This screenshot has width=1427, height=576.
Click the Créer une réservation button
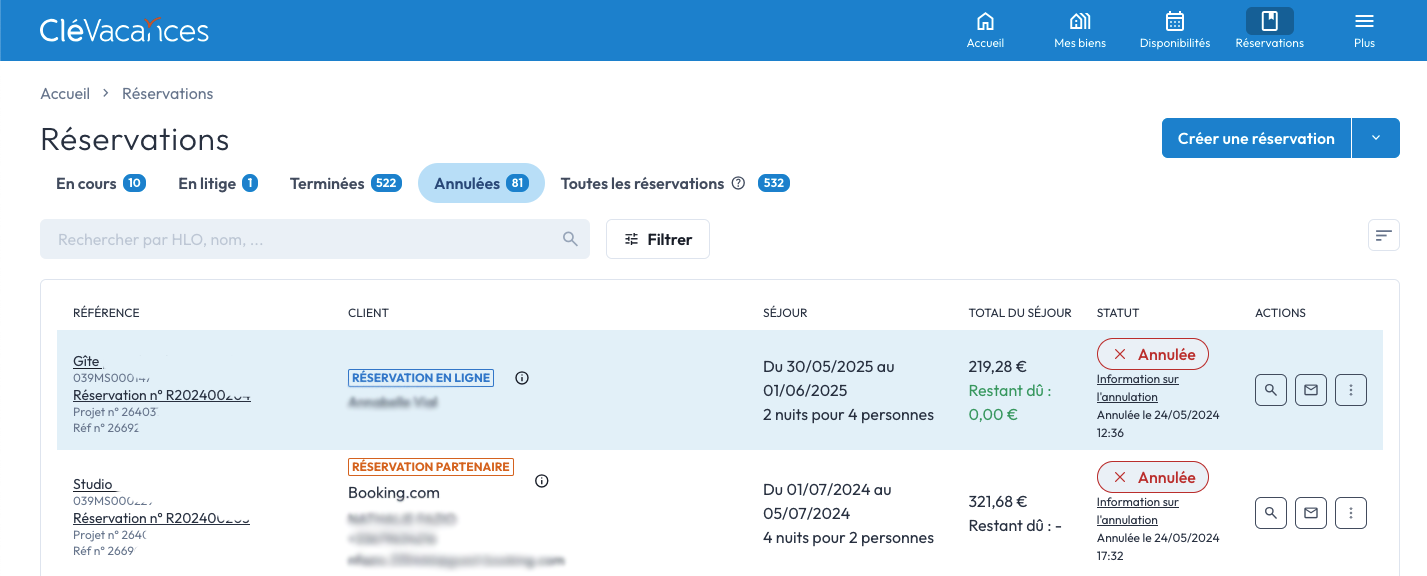(1256, 138)
